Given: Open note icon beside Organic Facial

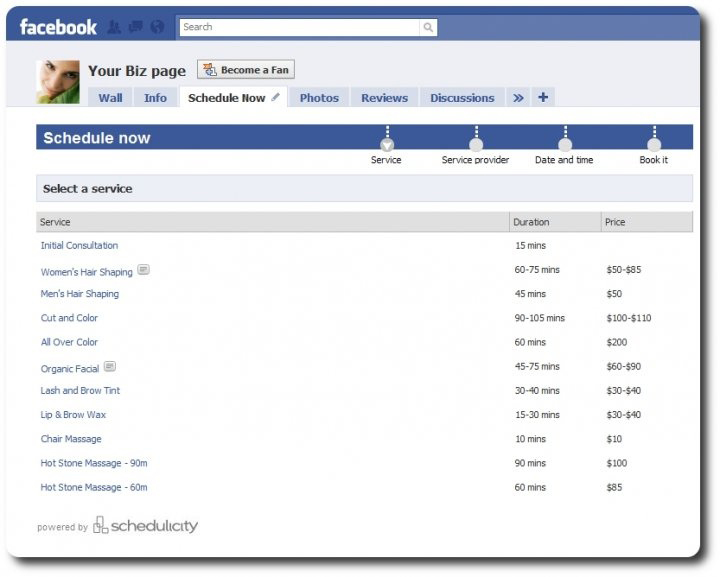Looking at the screenshot, I should pyautogui.click(x=110, y=366).
